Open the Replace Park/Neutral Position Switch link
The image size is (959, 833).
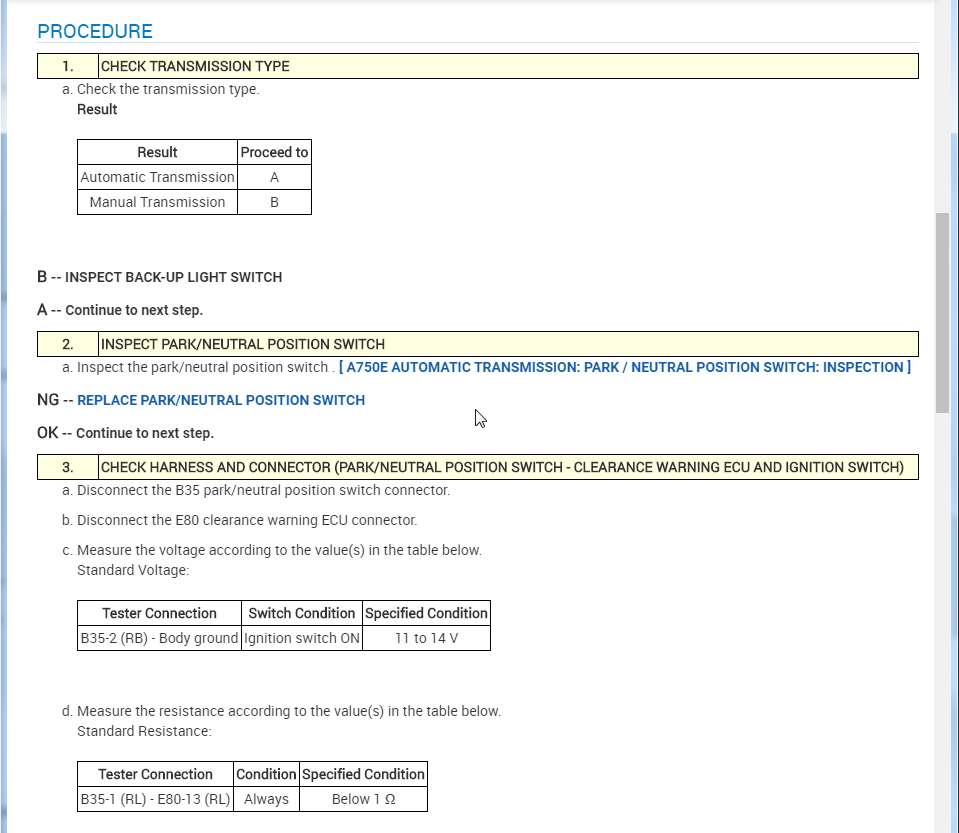[x=221, y=400]
